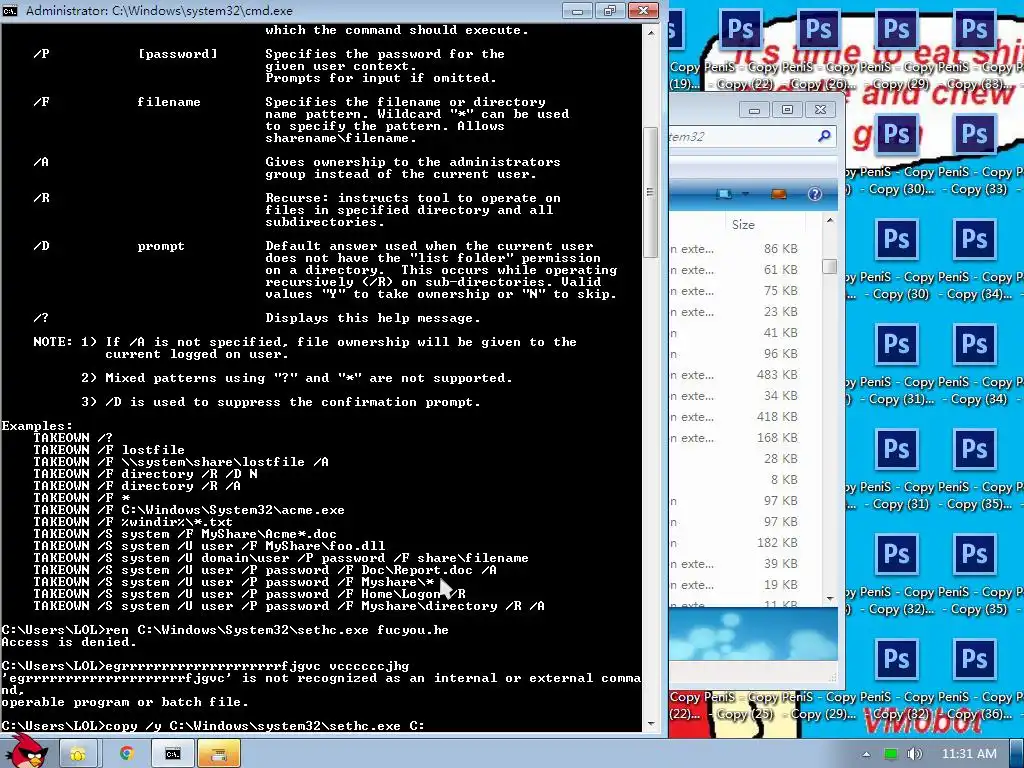
Task: Sort by the Size column header
Action: [x=743, y=225]
